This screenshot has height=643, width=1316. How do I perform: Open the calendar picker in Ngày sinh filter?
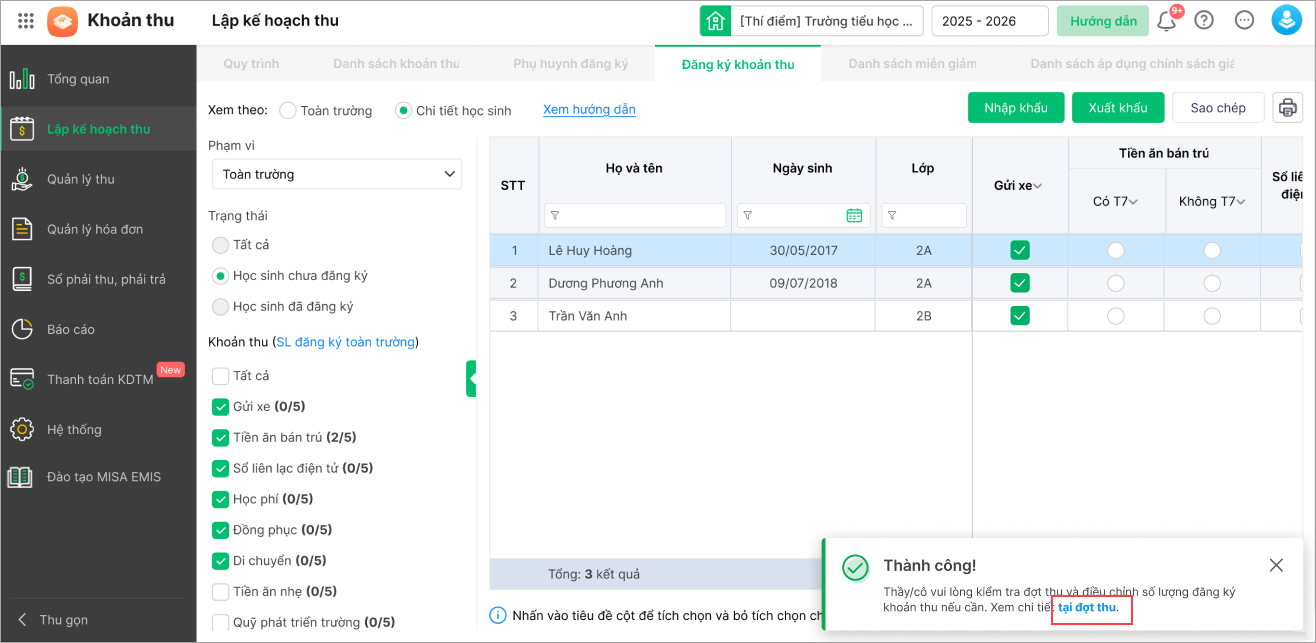854,215
